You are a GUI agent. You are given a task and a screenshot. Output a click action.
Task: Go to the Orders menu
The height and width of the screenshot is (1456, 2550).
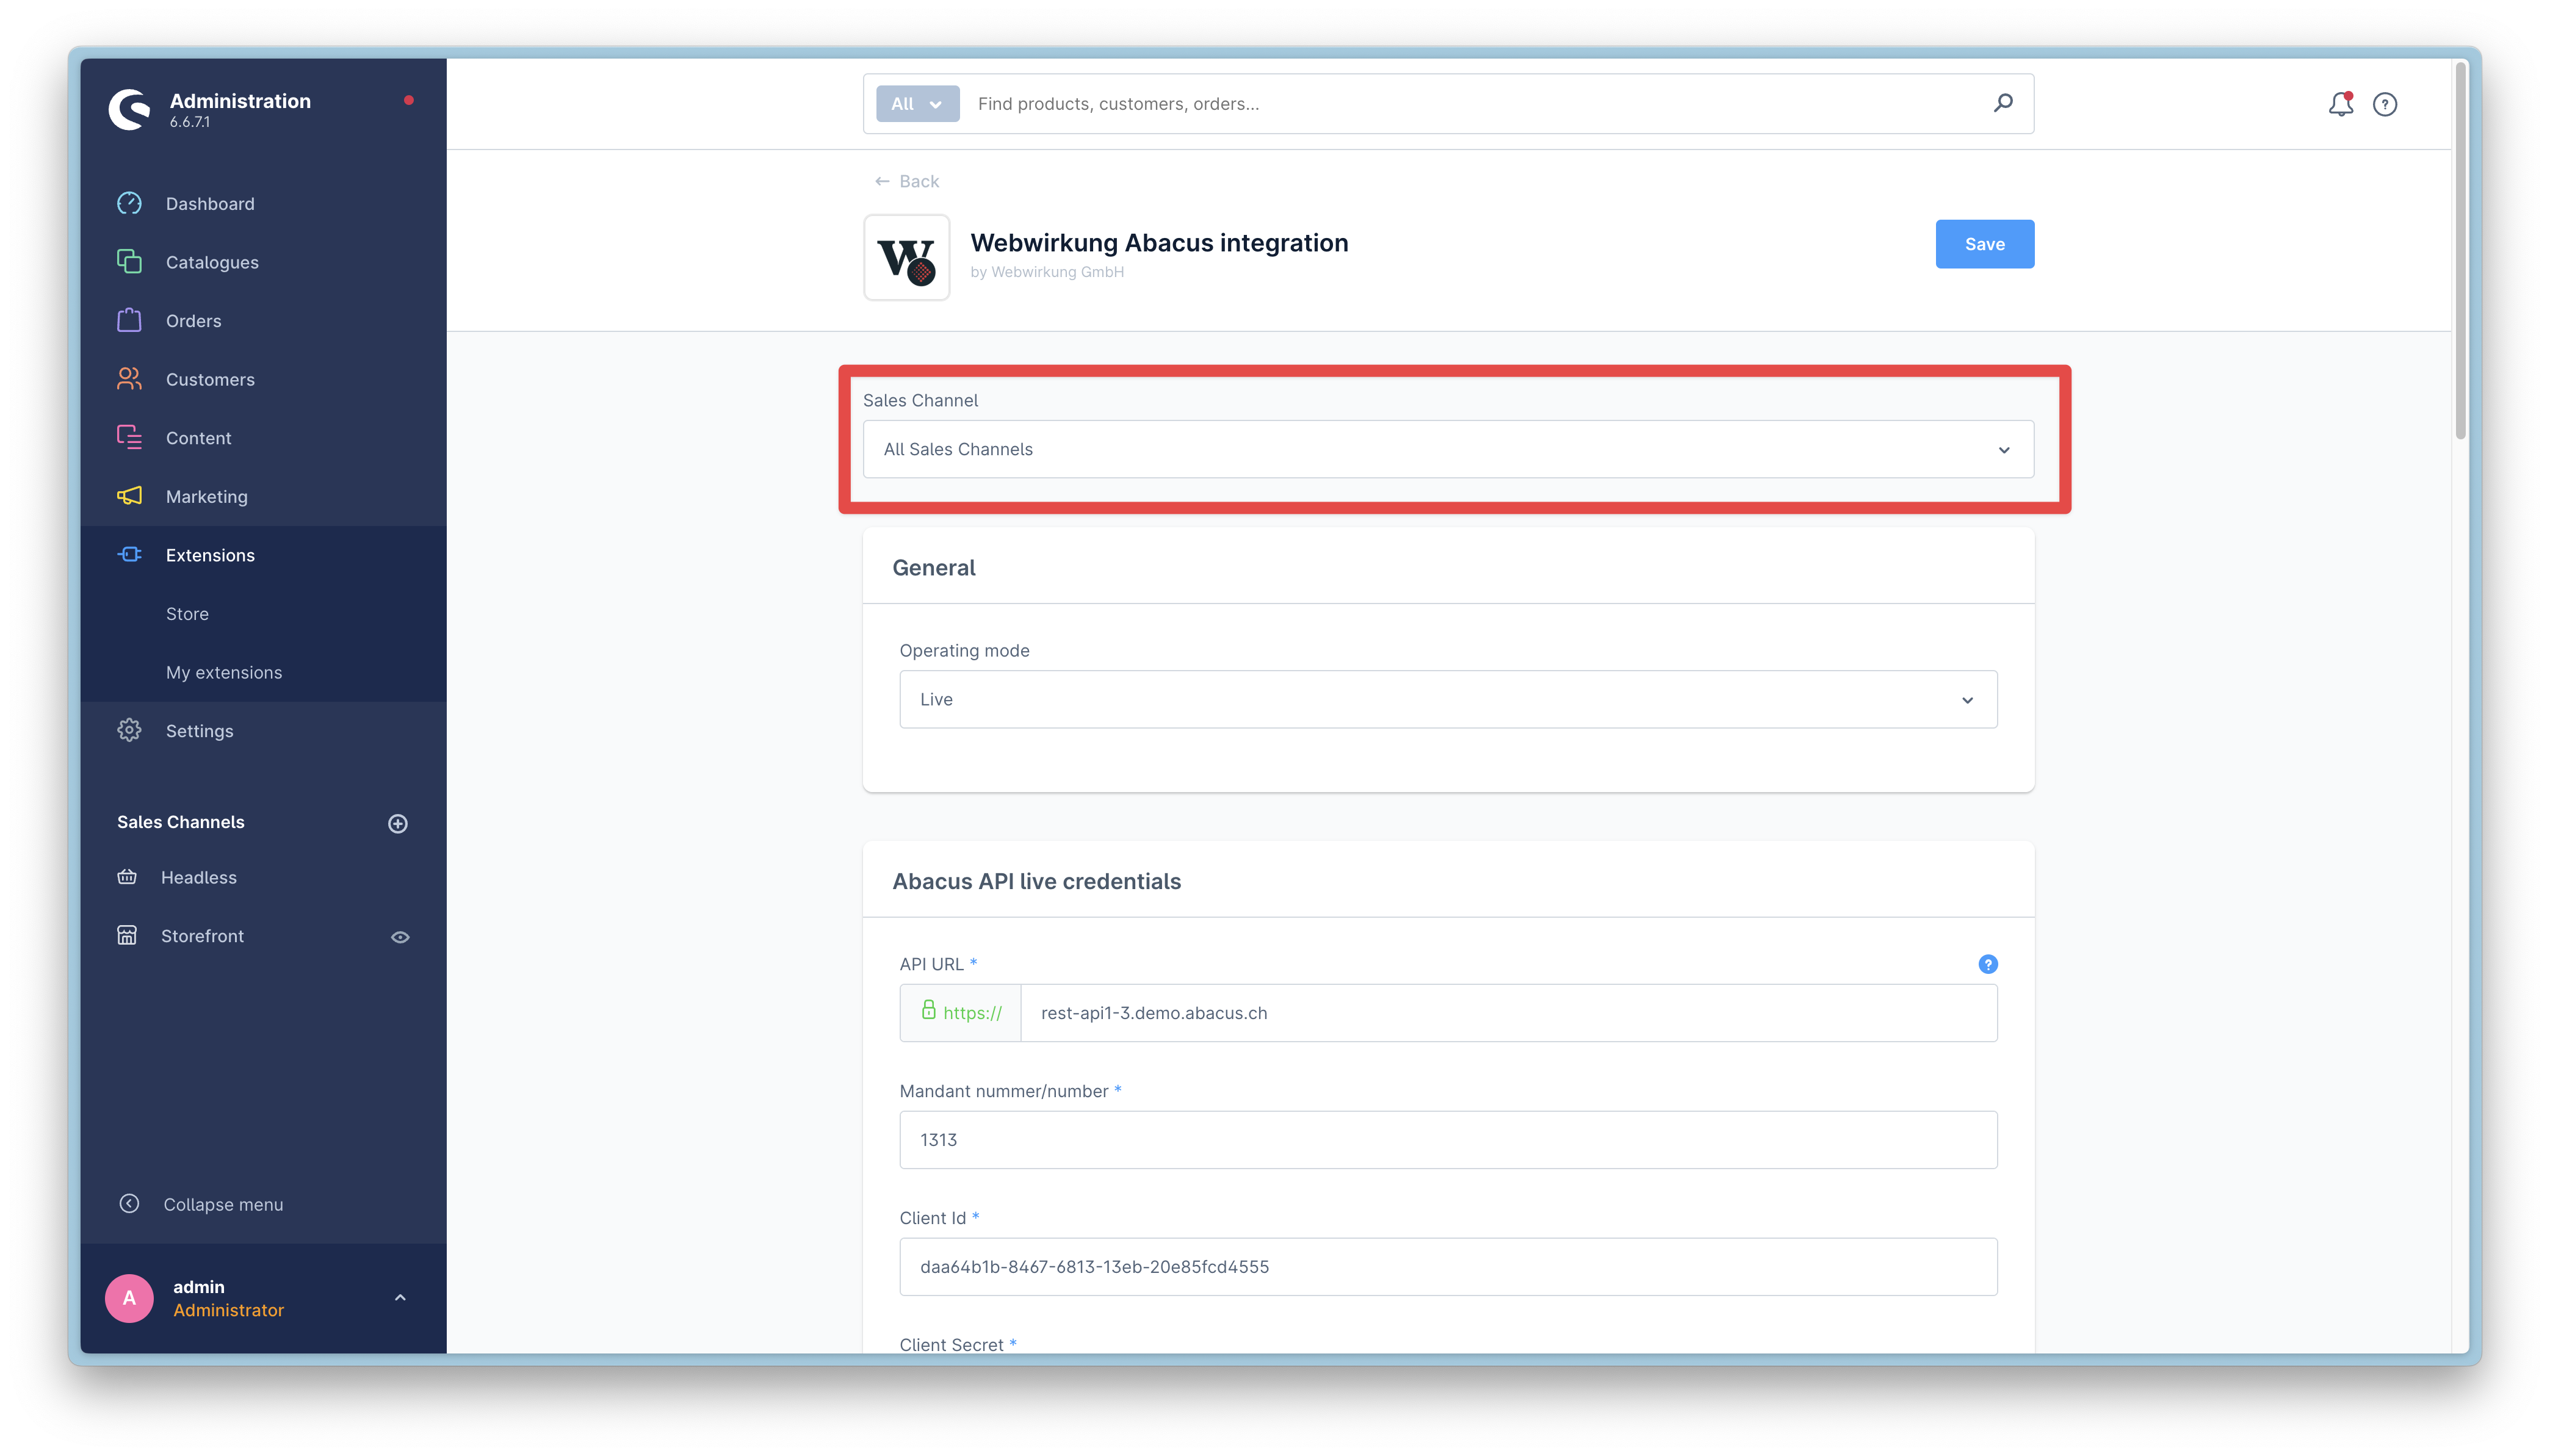(x=194, y=321)
